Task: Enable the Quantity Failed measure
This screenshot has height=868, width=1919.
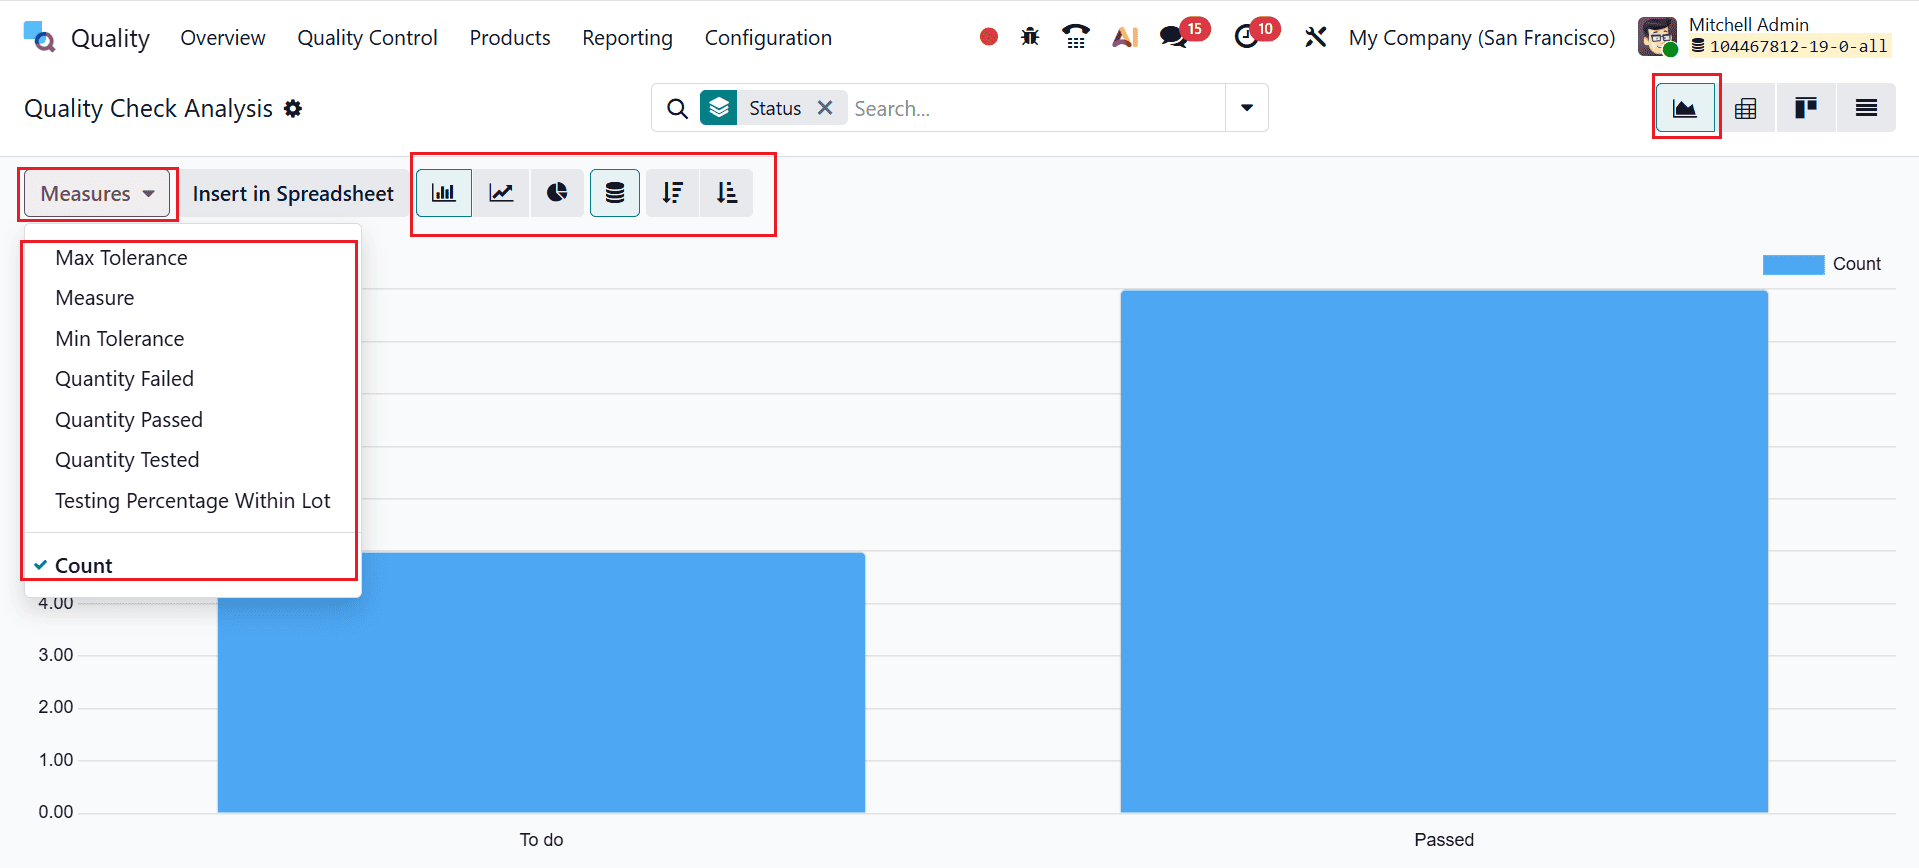Action: (x=124, y=379)
